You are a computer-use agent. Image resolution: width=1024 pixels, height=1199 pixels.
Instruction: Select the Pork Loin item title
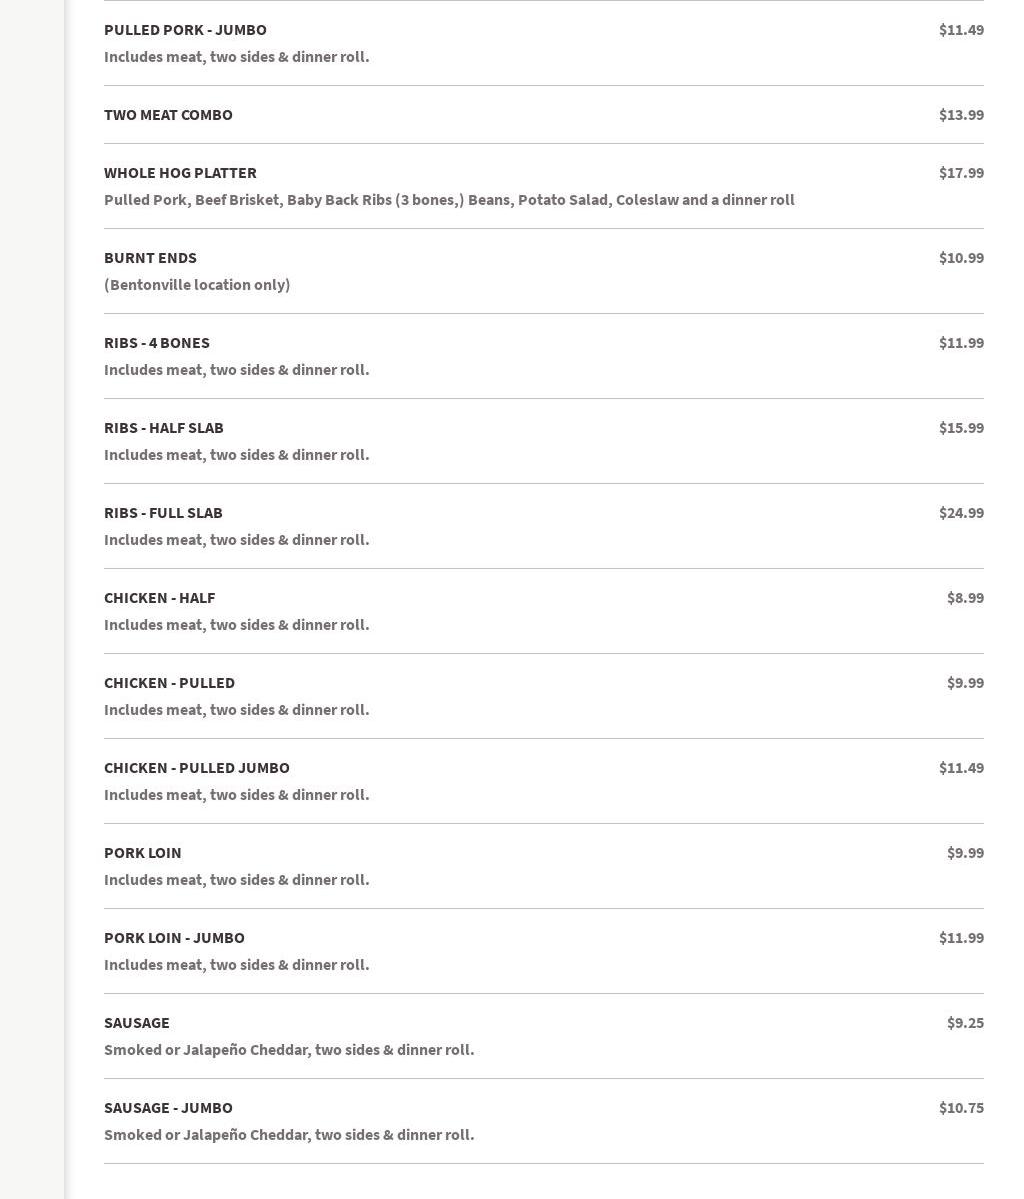[x=143, y=853]
